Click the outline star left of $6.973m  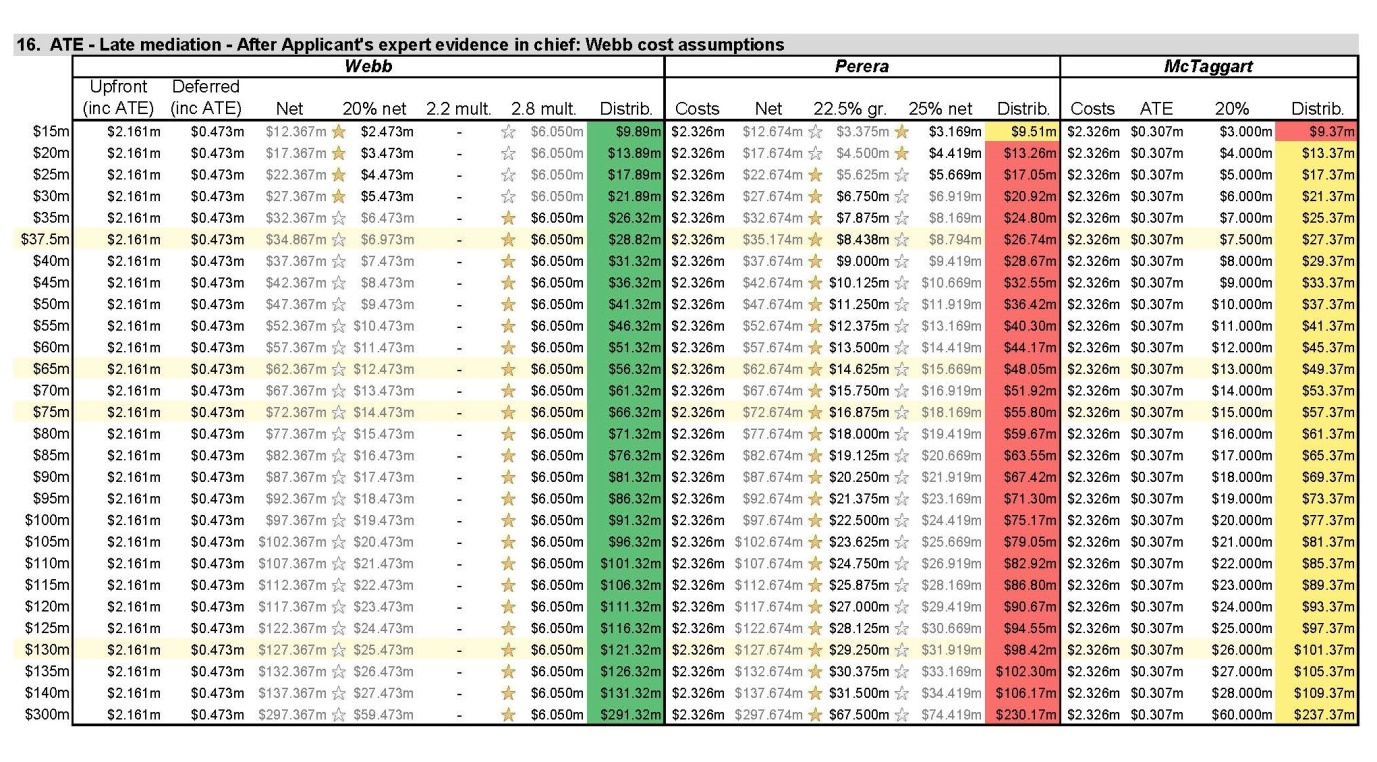[338, 239]
